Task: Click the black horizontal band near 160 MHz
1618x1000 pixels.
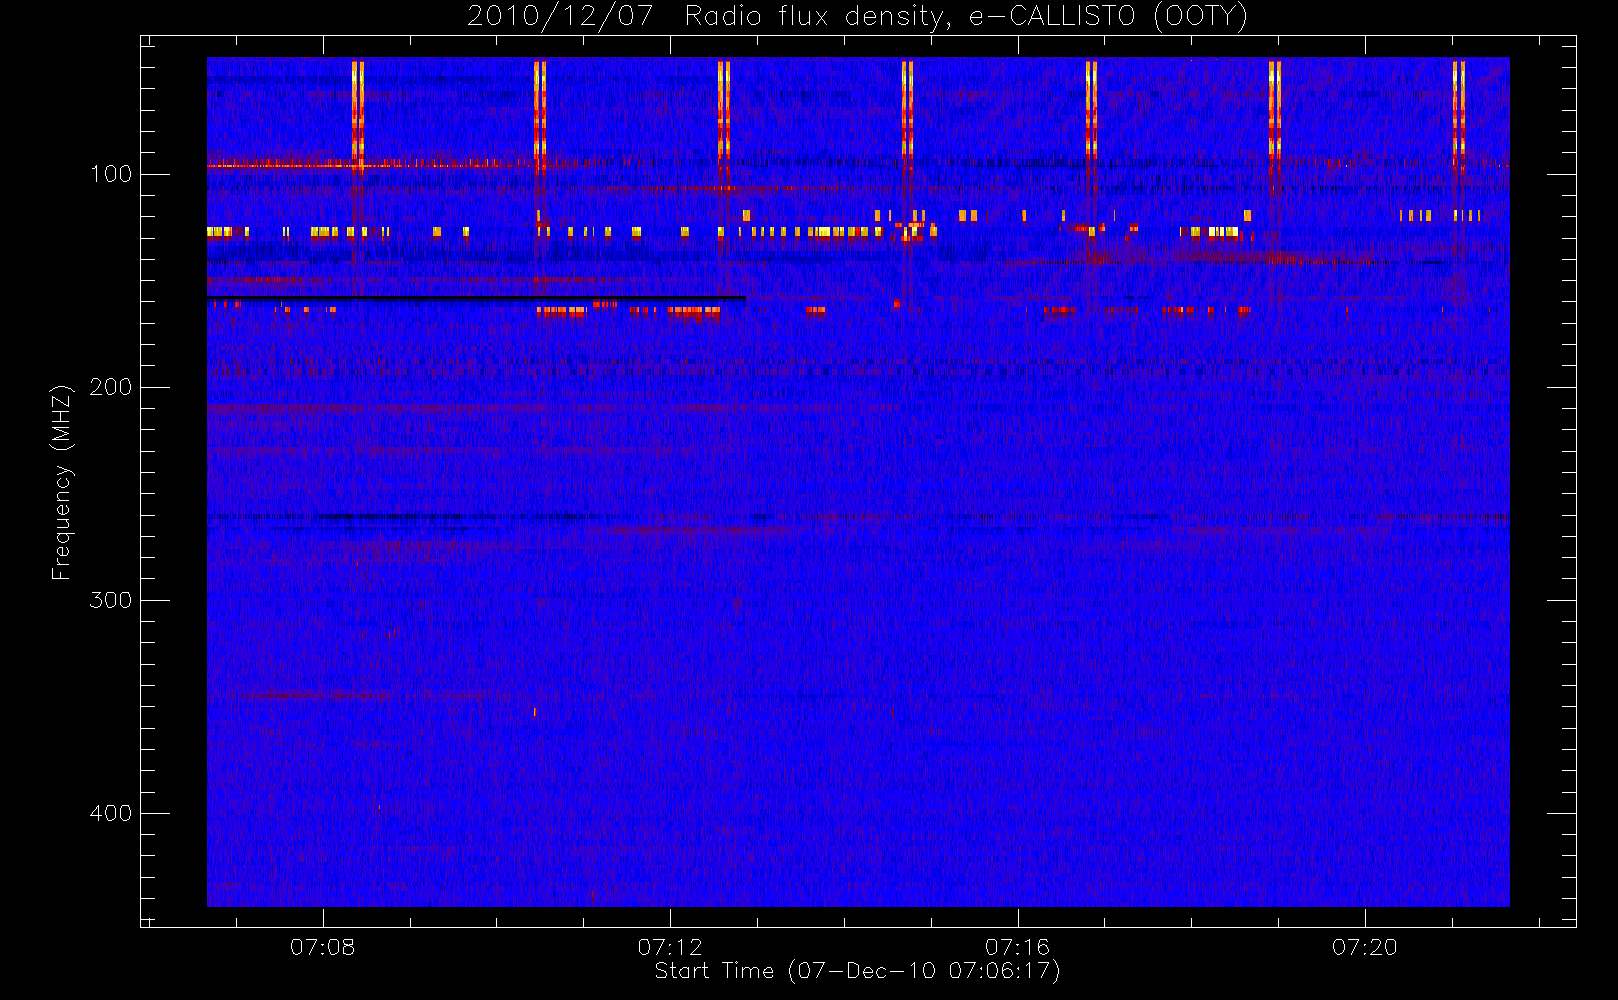Action: (x=476, y=298)
